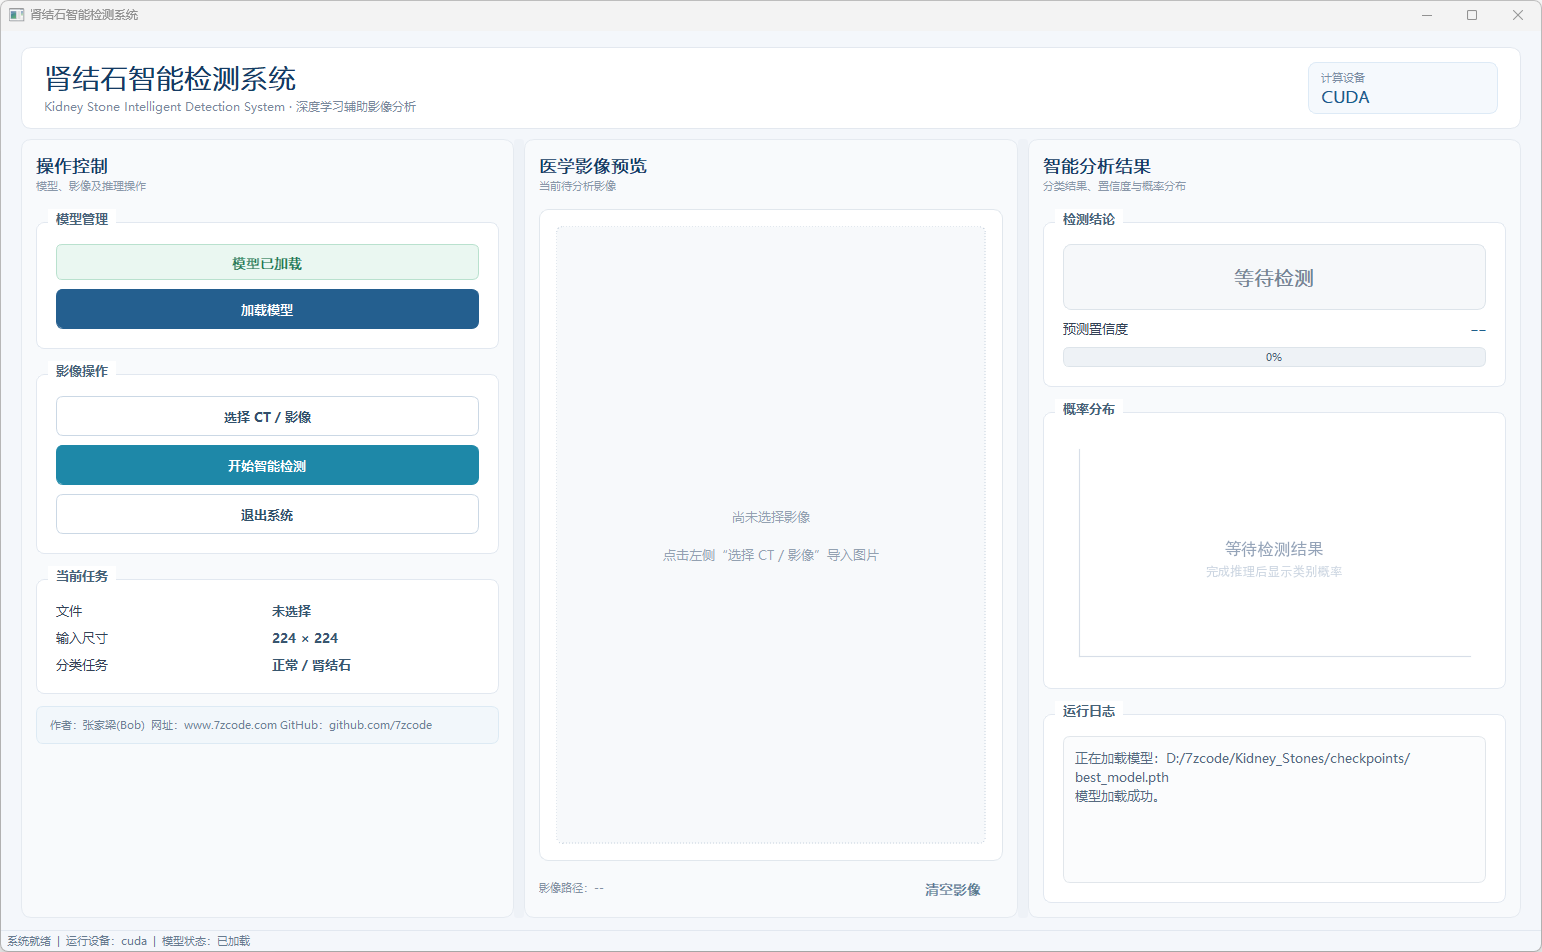Image resolution: width=1542 pixels, height=952 pixels.
Task: Click the 肾结石智能检测系统 heading
Action: [170, 79]
